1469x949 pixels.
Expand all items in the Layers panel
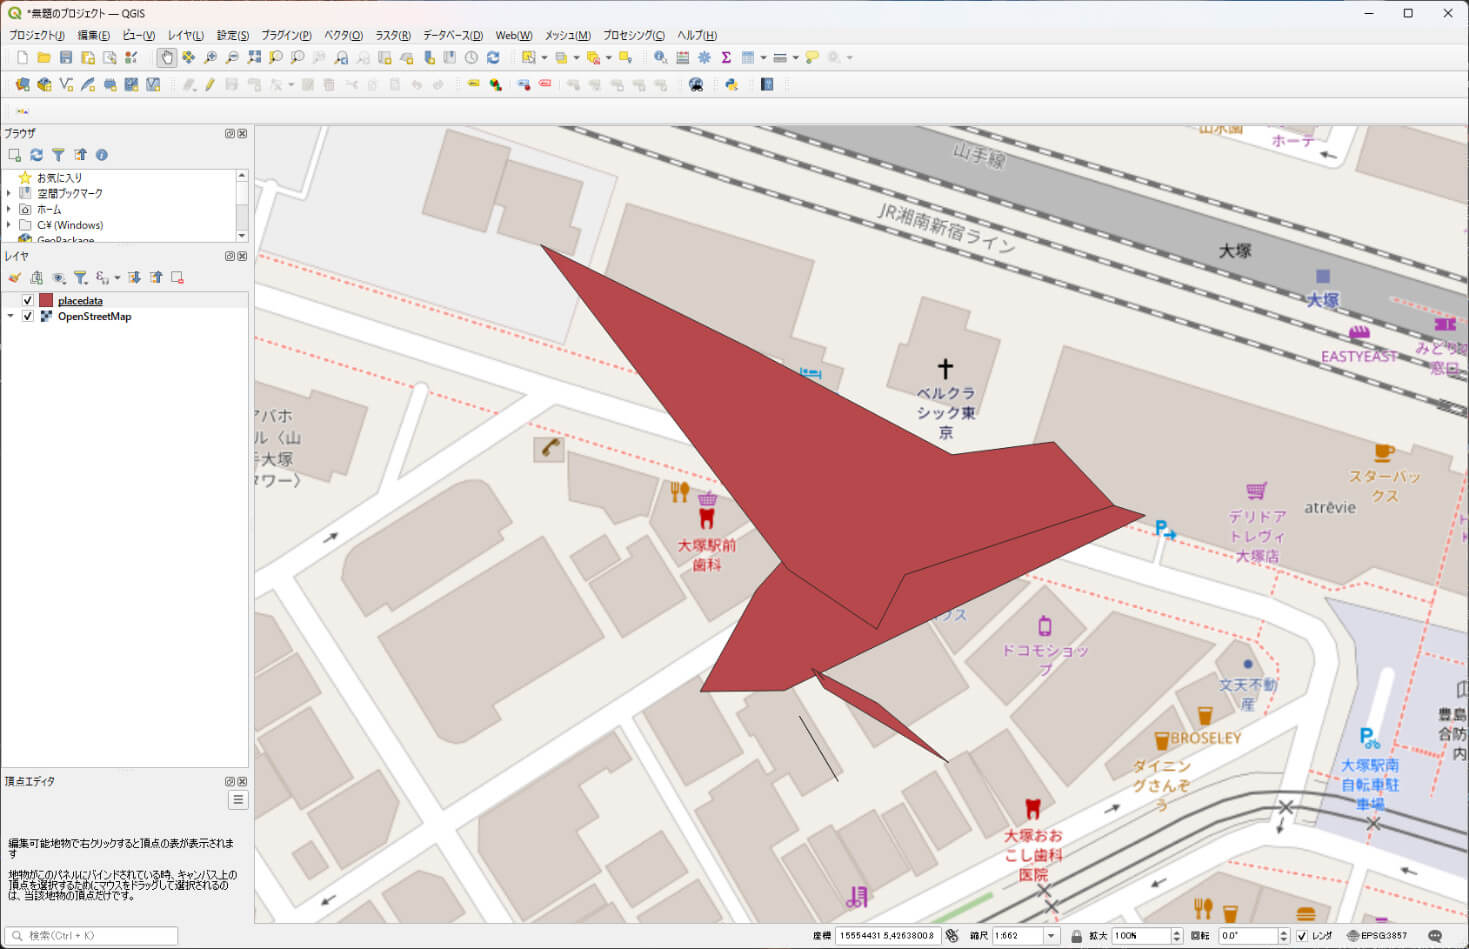tap(134, 278)
